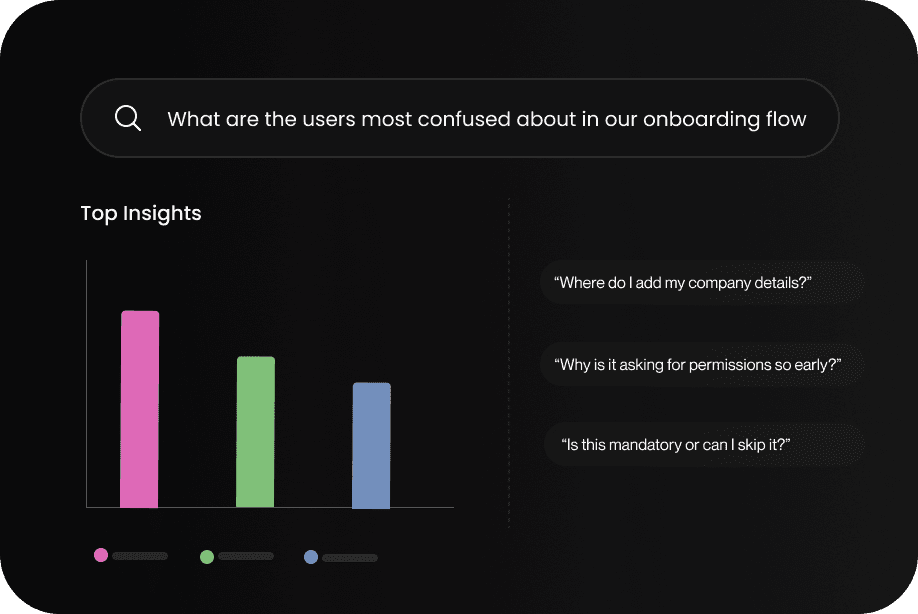Expand the first insight legend label
Viewport: 918px width, 614px height.
click(140, 556)
